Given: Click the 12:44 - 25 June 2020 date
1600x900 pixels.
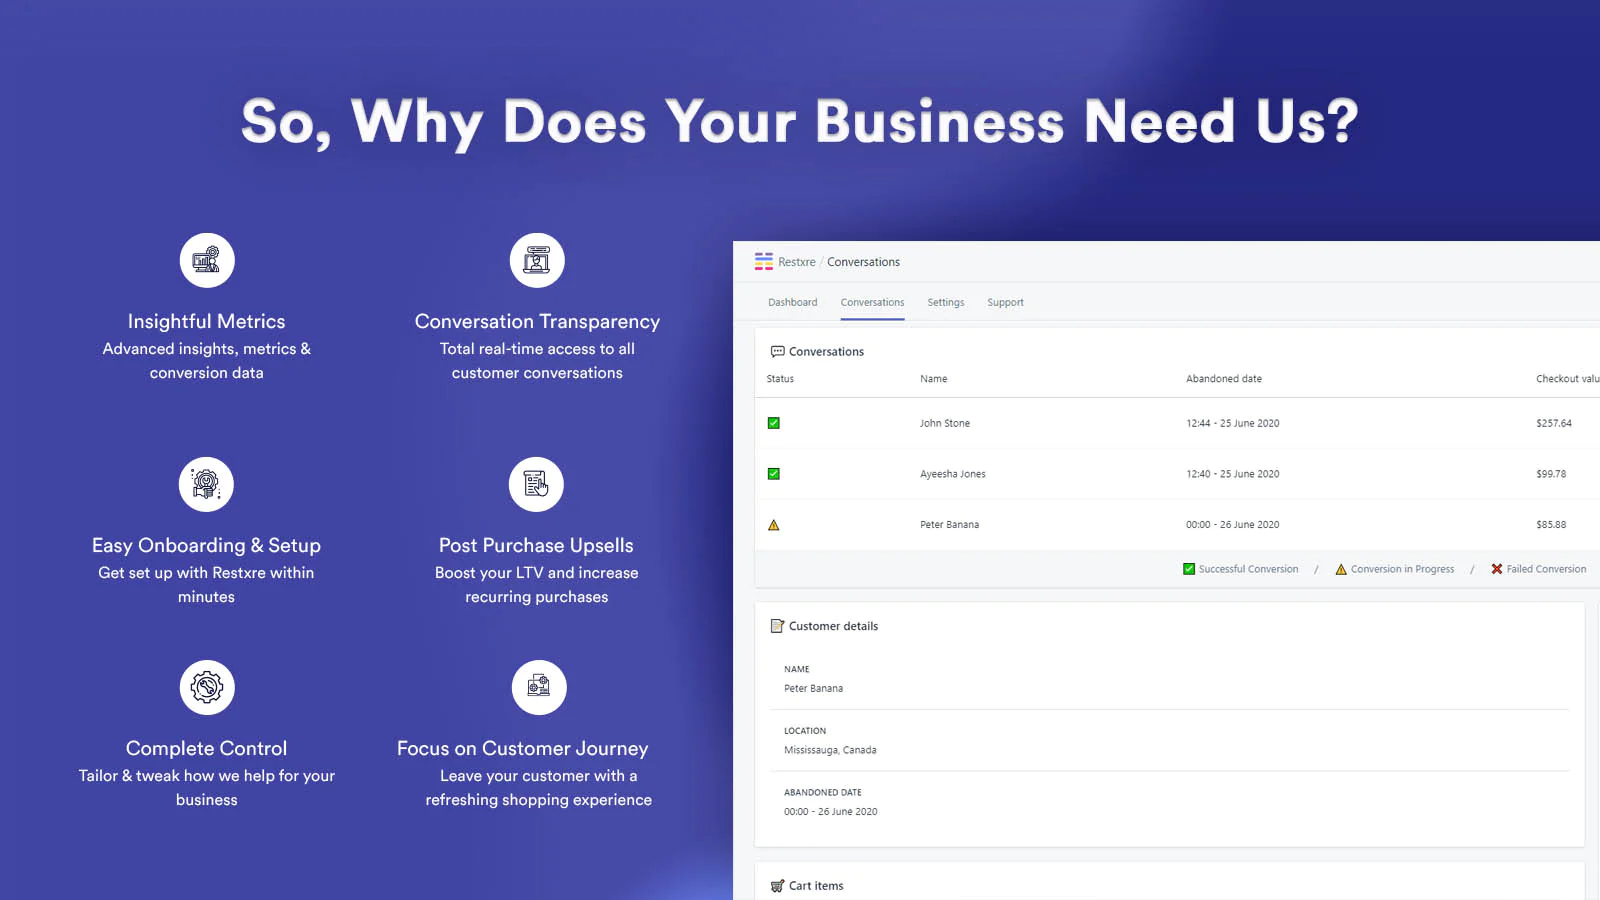Looking at the screenshot, I should click(1233, 423).
